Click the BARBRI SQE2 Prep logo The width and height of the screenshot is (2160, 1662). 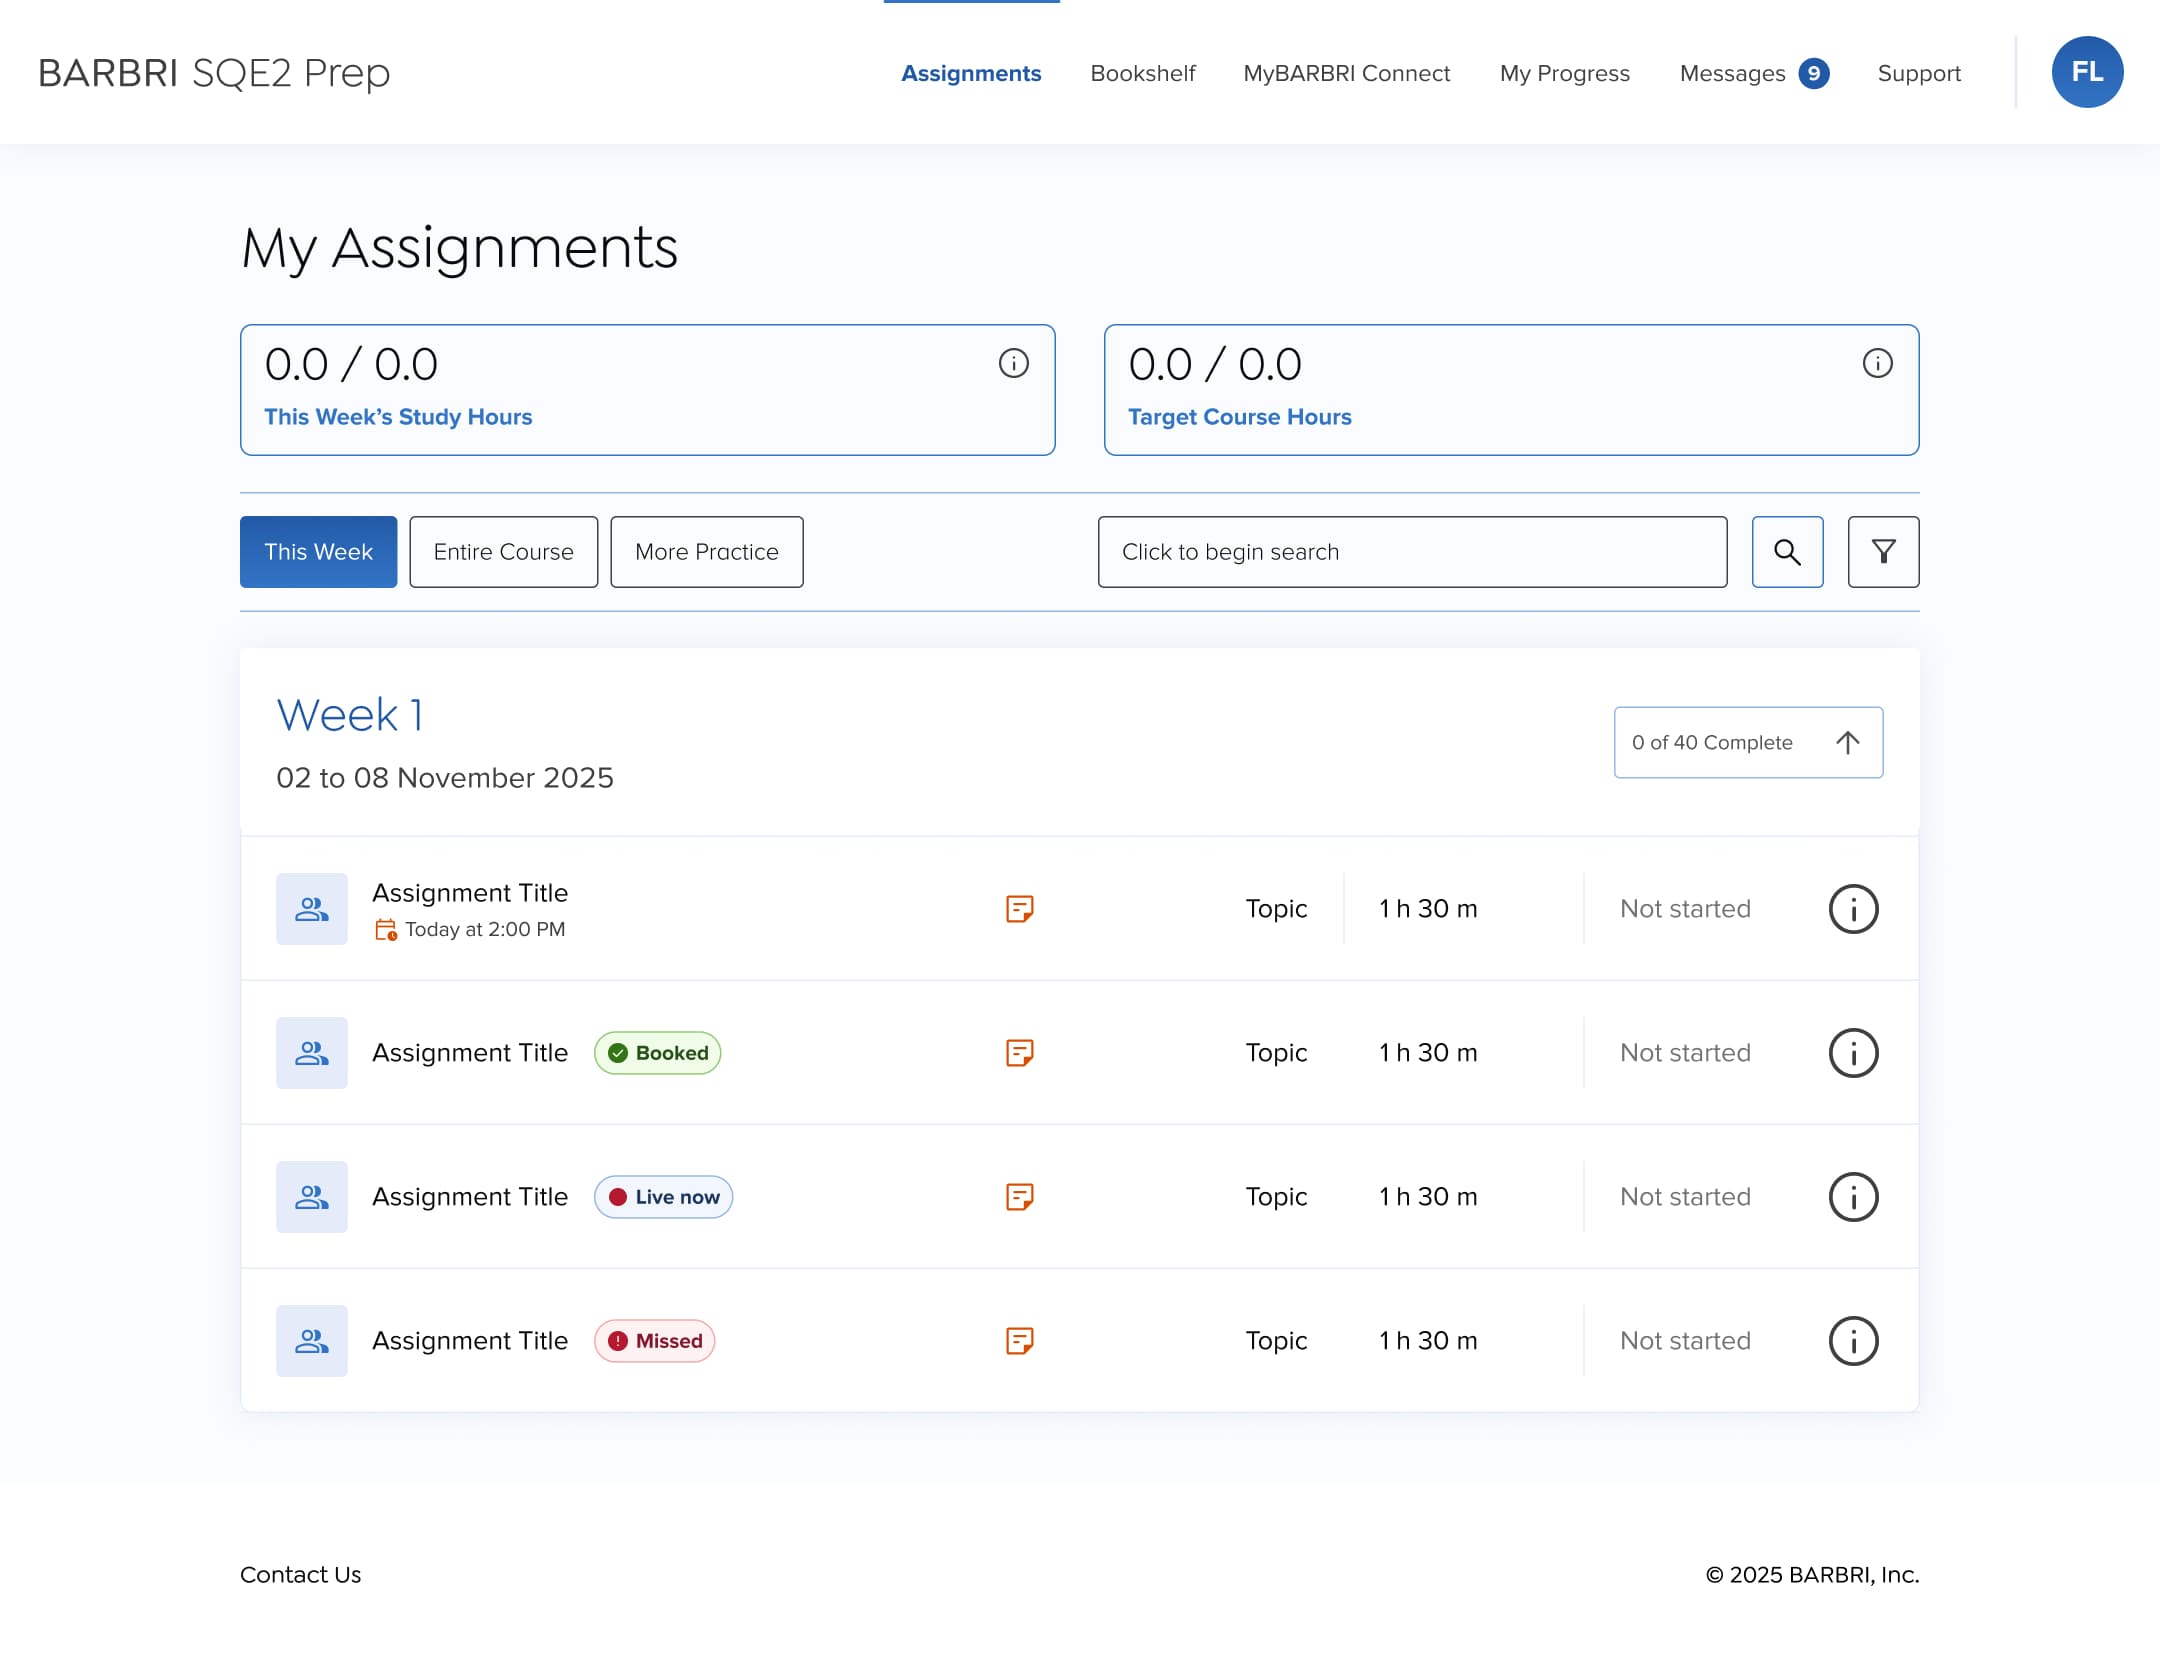[214, 73]
